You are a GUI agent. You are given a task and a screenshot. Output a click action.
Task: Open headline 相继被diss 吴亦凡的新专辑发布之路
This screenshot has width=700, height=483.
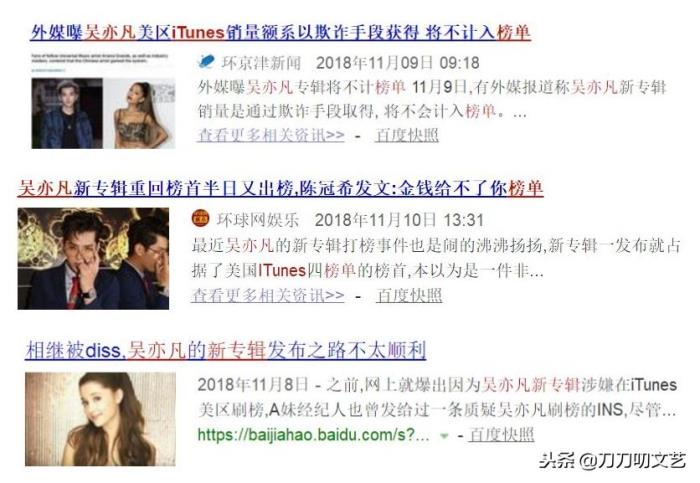(226, 350)
